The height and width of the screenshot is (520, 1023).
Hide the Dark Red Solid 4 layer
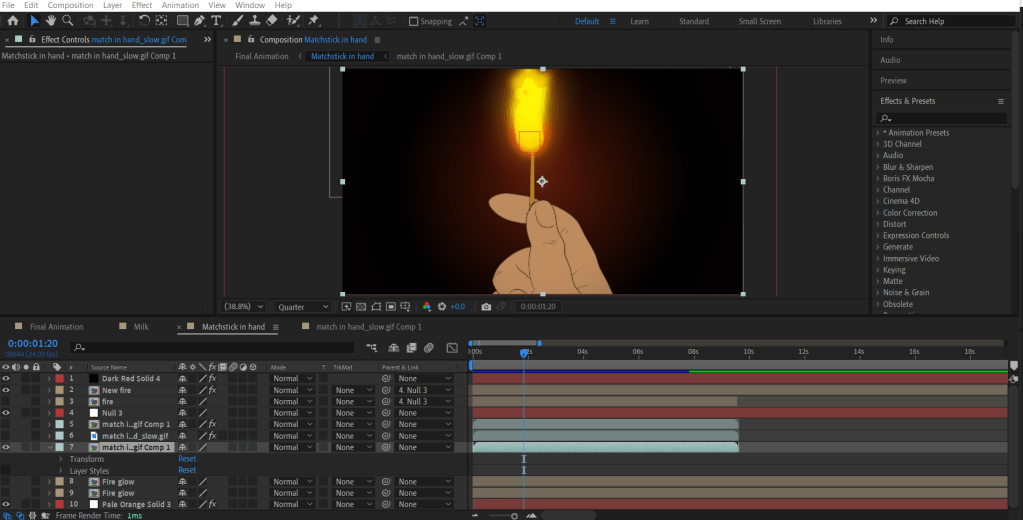6,379
